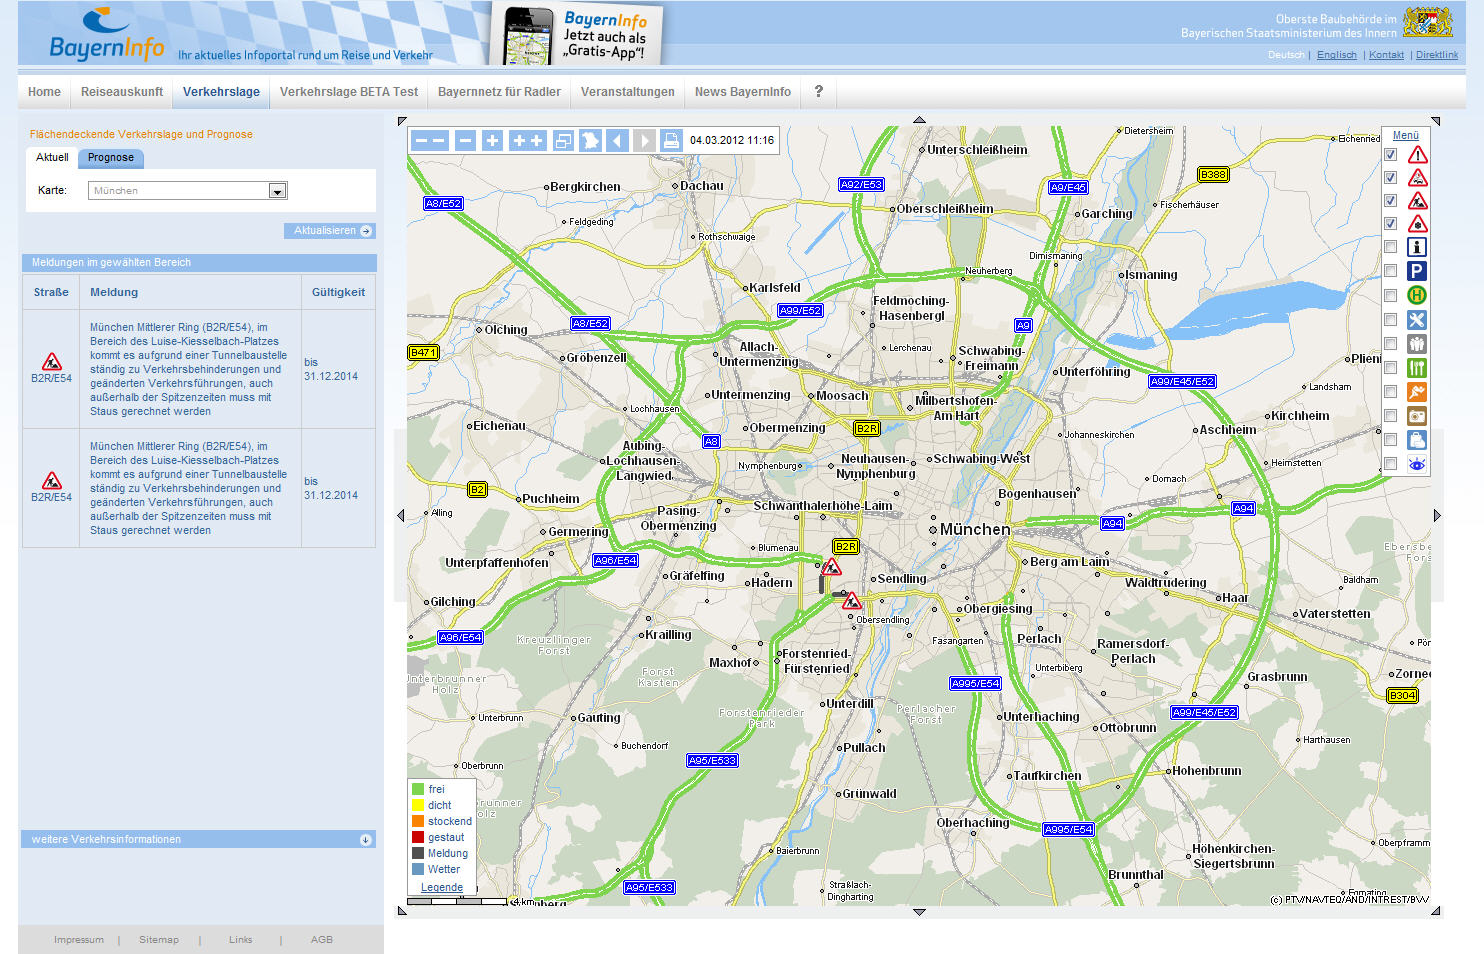Image resolution: width=1484 pixels, height=954 pixels.
Task: Click the Menü link above layer checkboxes
Action: click(1406, 136)
